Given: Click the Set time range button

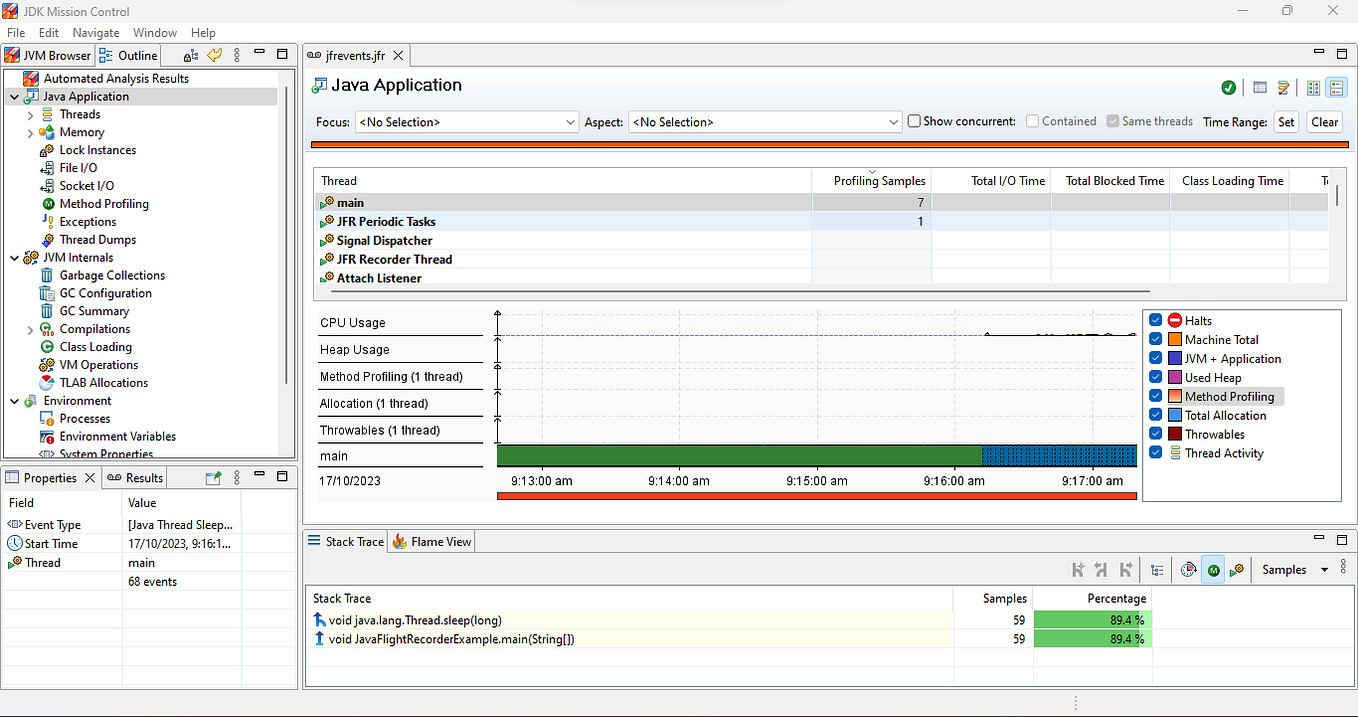Looking at the screenshot, I should (x=1286, y=121).
